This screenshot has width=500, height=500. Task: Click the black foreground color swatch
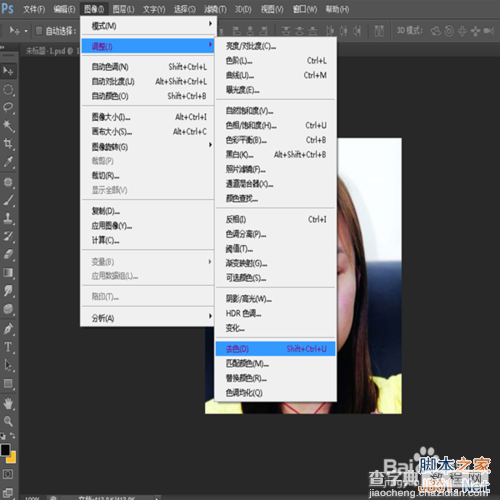point(5,450)
